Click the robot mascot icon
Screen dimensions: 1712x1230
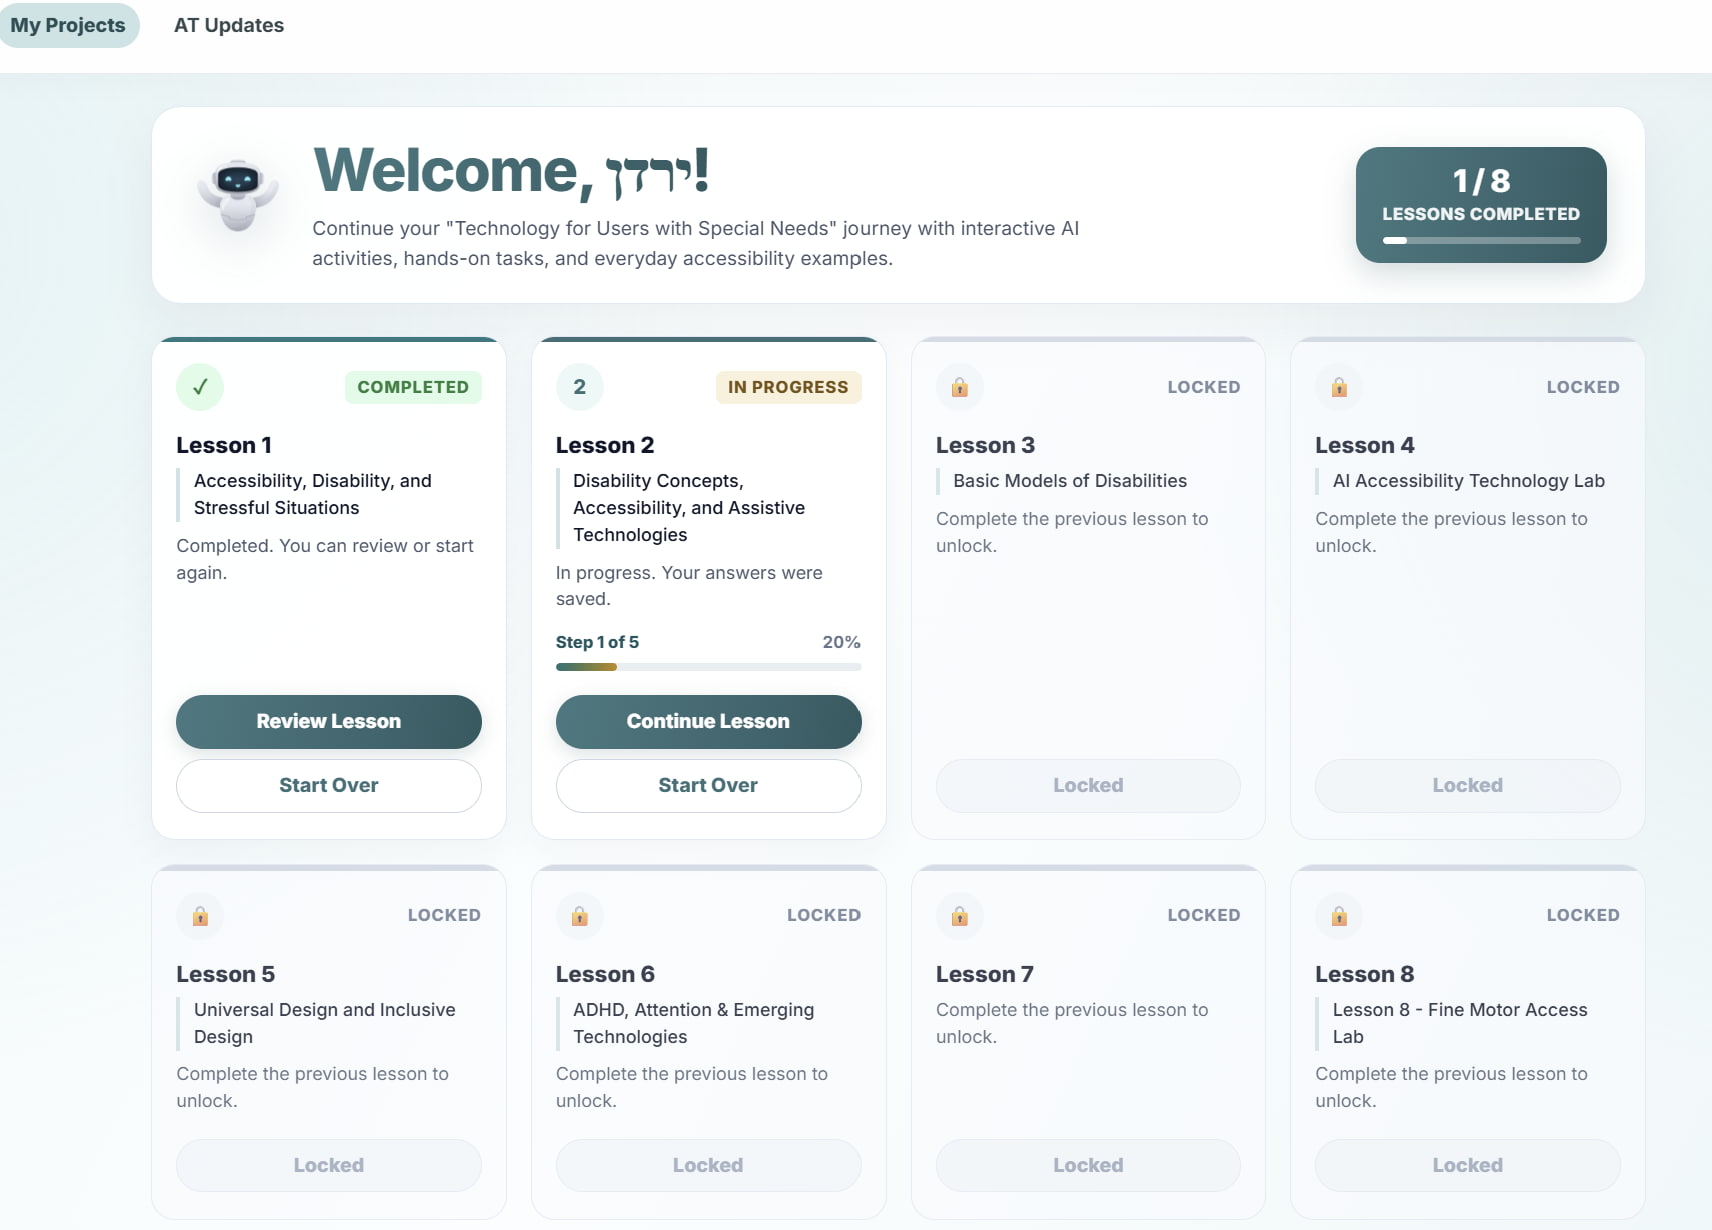pos(238,196)
